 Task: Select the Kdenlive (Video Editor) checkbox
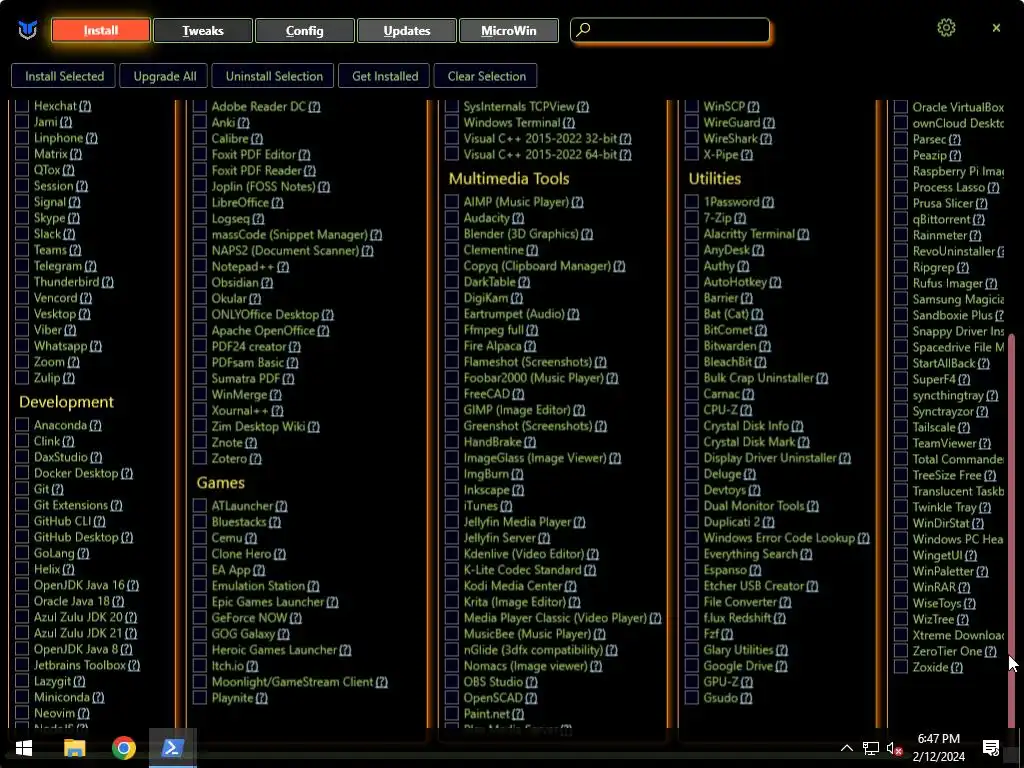click(x=451, y=554)
